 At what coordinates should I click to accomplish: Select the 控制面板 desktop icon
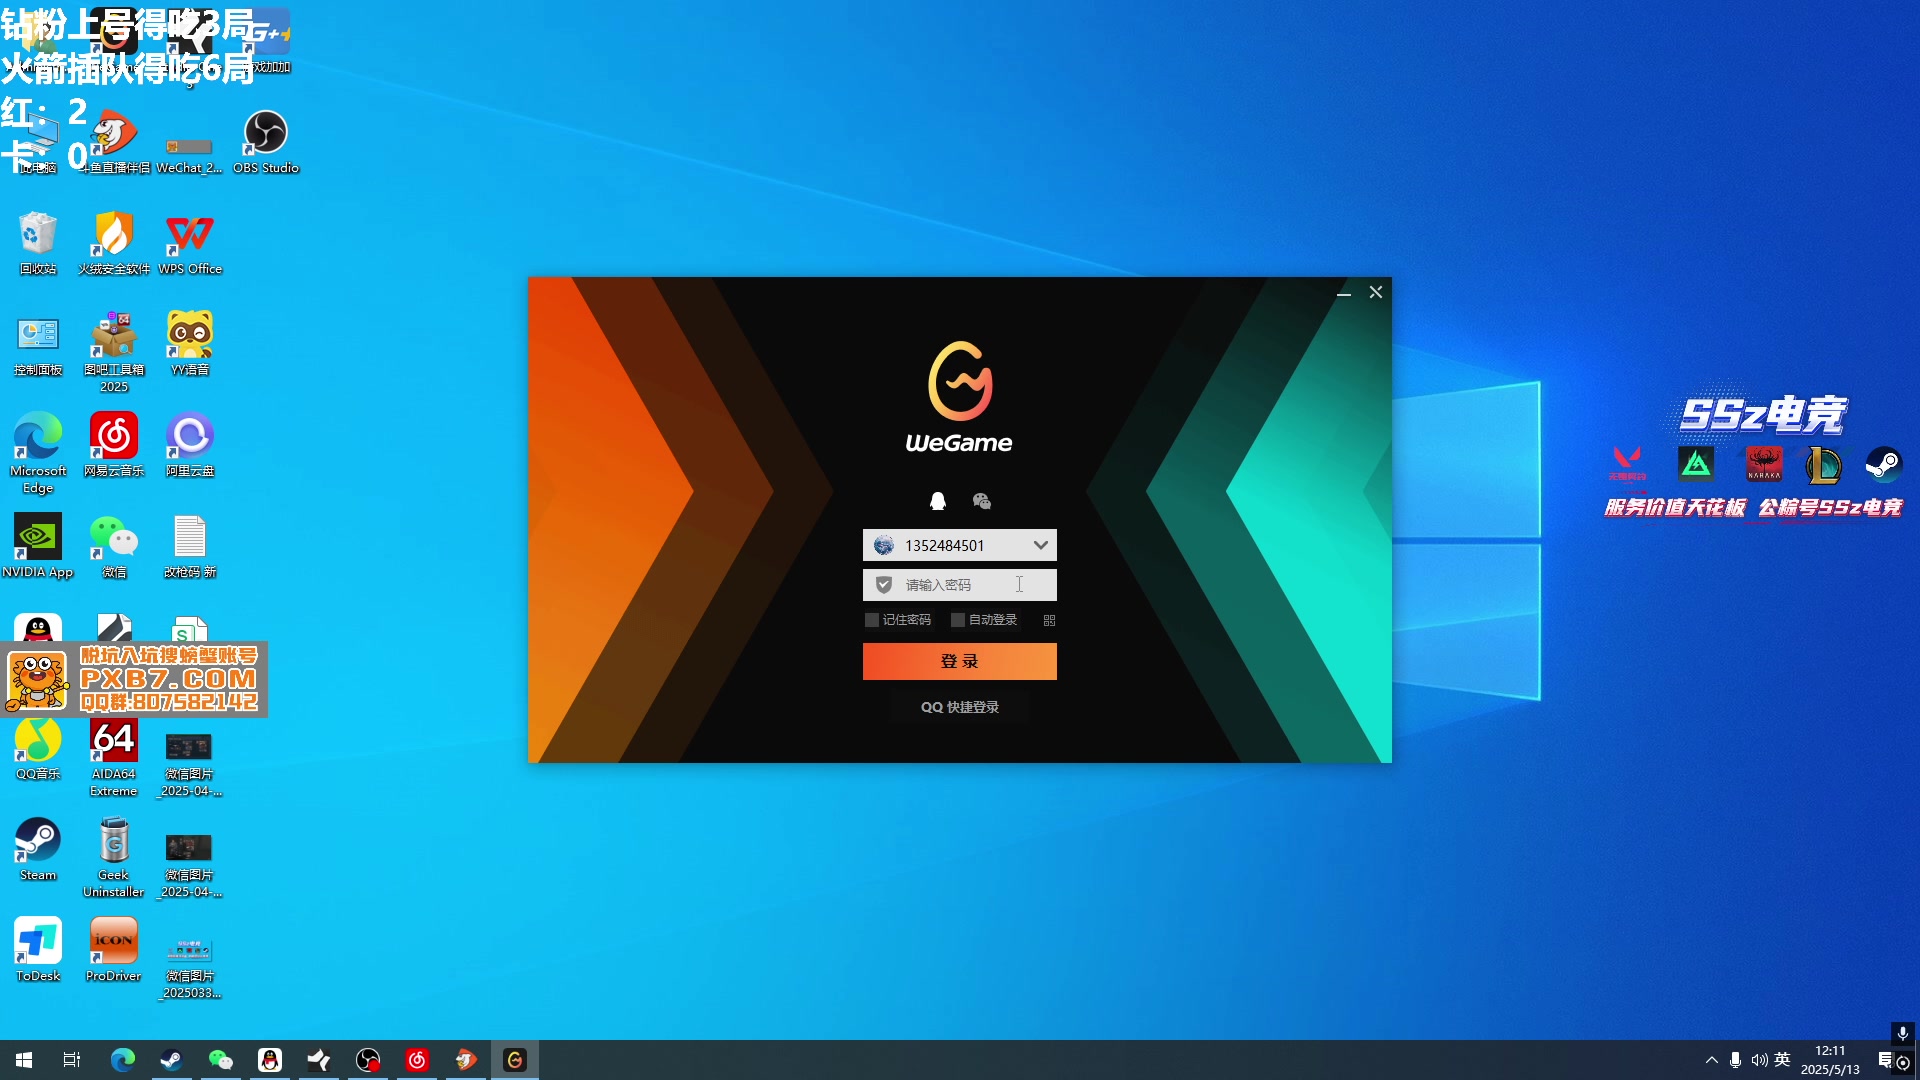38,344
